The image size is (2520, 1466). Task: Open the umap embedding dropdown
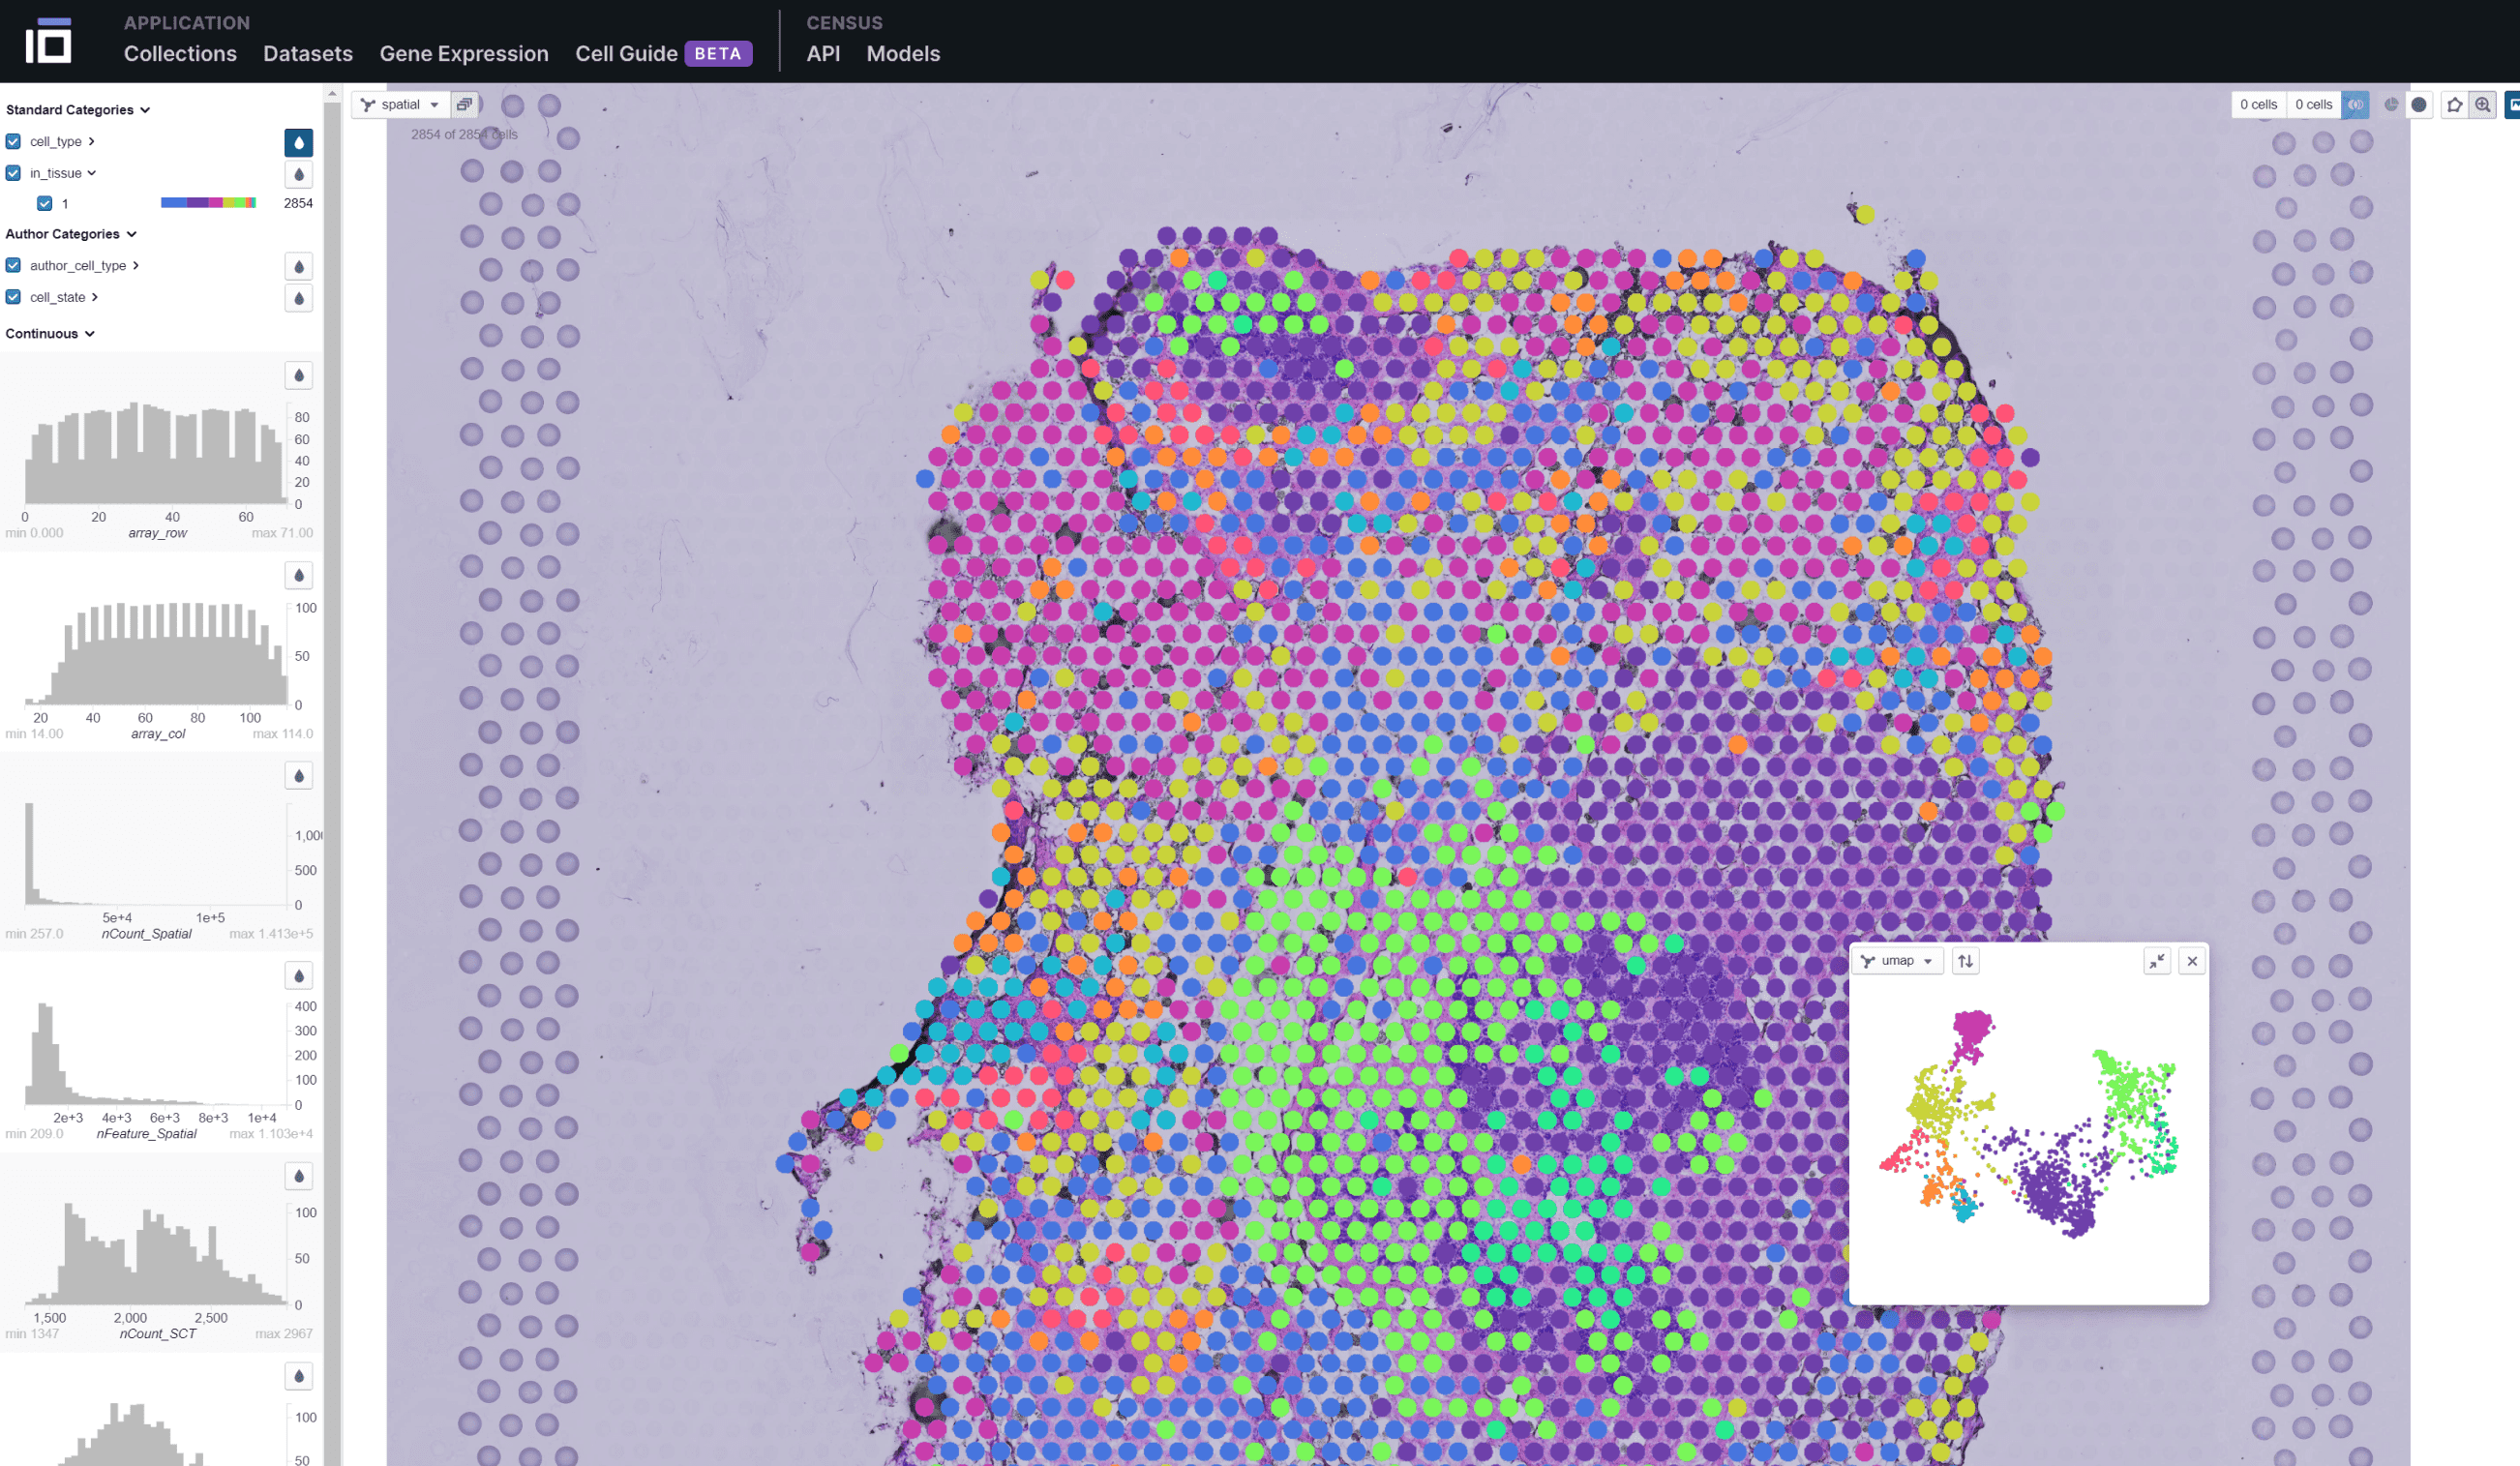[1897, 961]
